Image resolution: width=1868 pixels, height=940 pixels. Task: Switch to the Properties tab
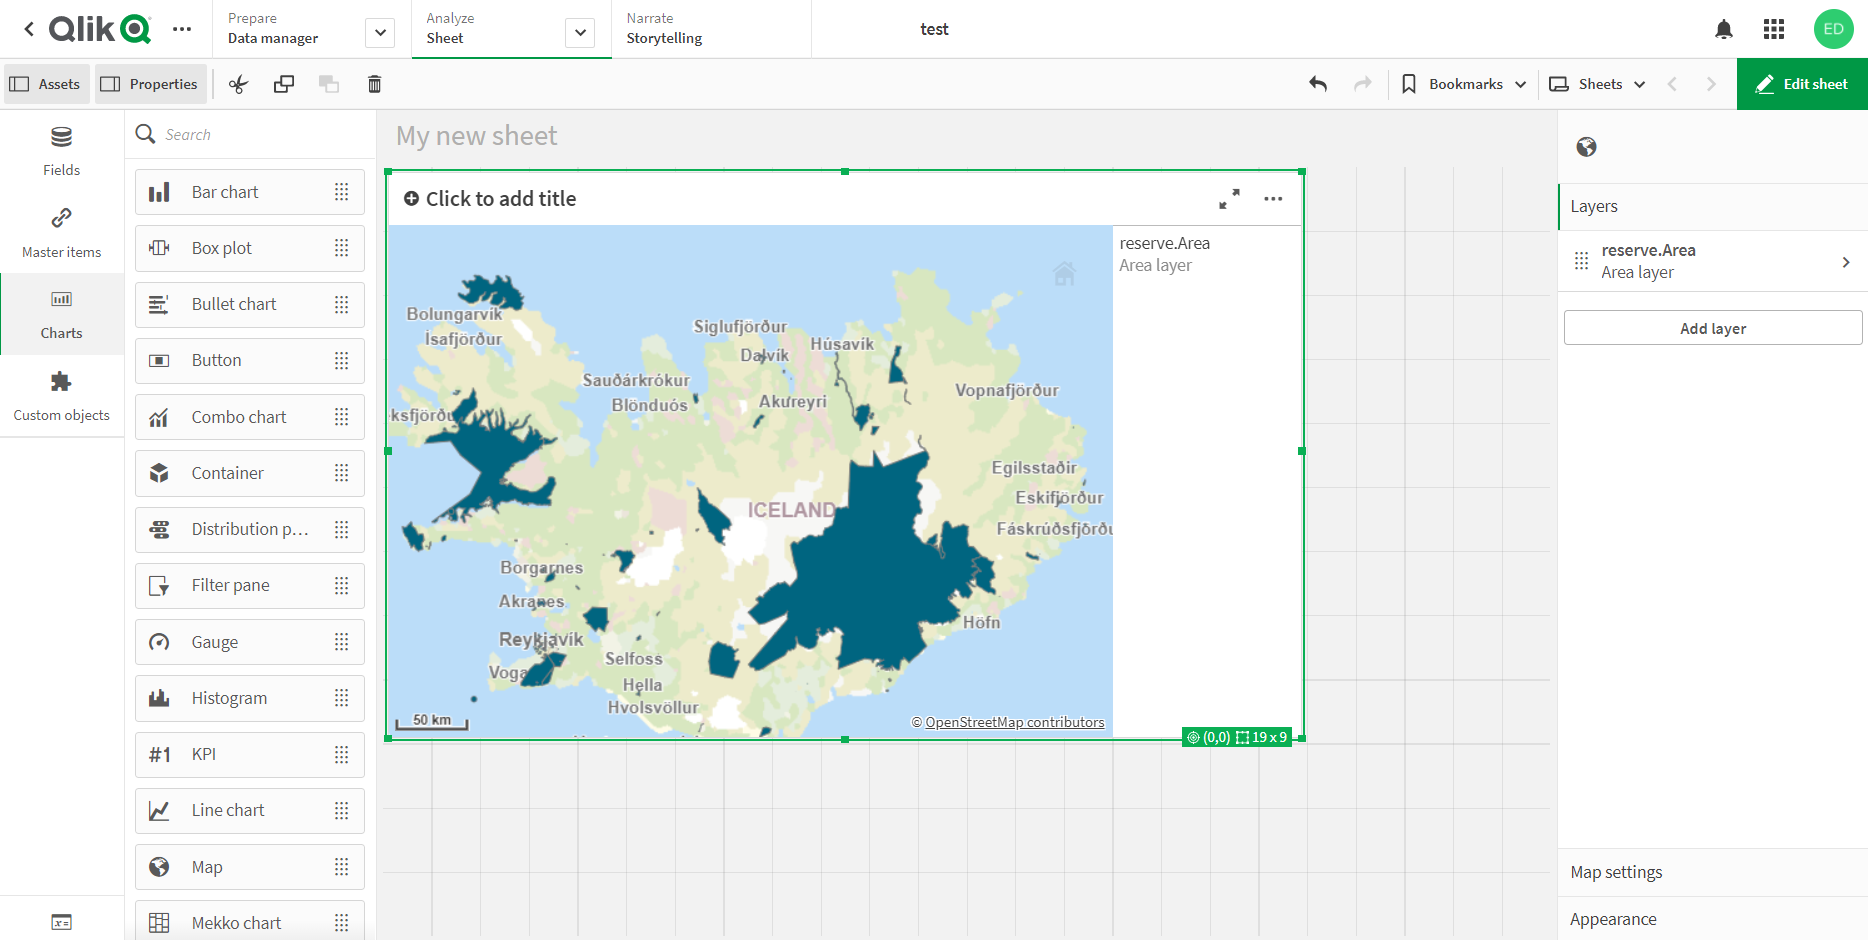[150, 84]
